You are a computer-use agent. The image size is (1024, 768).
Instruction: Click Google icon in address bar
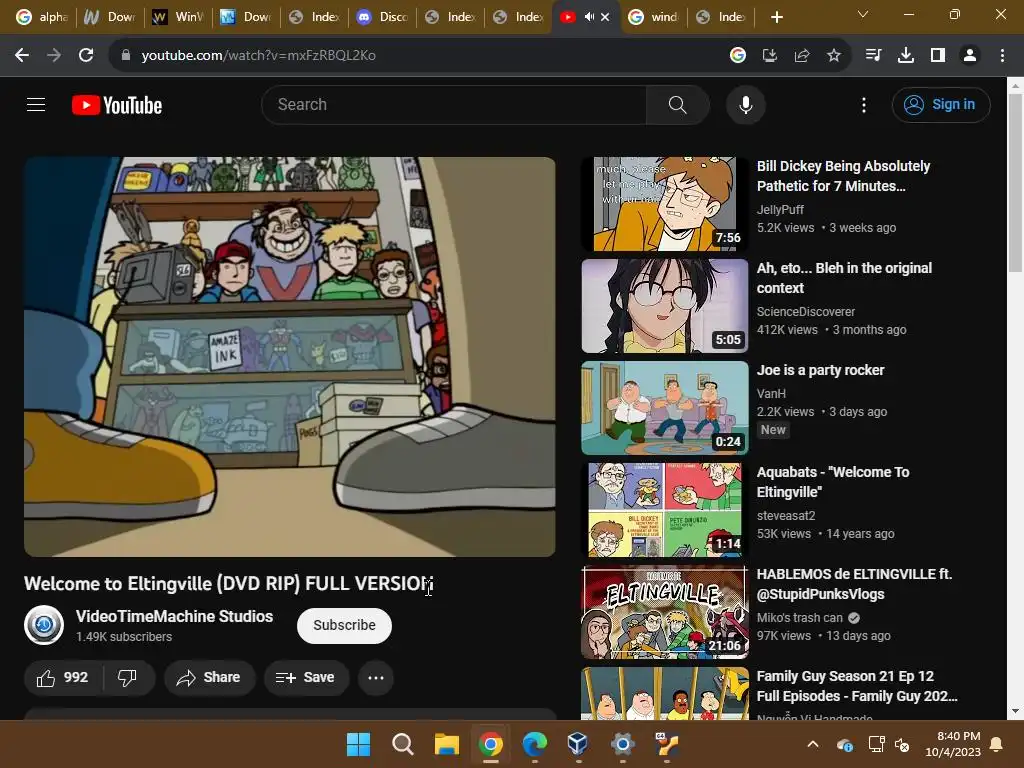click(738, 56)
